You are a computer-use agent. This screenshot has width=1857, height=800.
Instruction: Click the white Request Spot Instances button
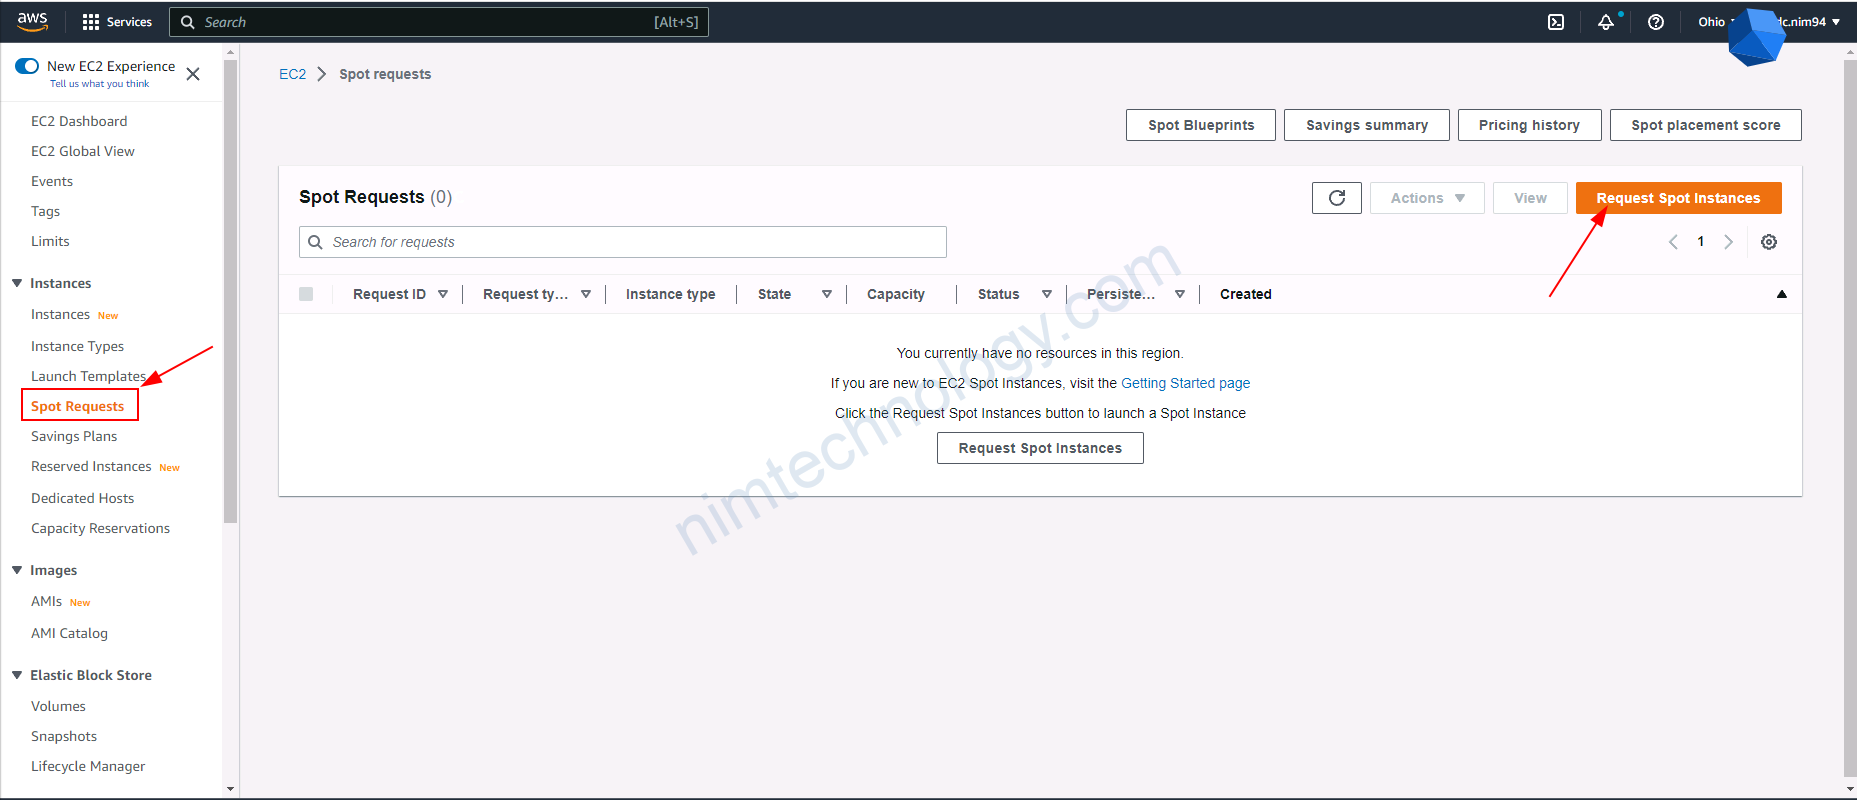tap(1040, 448)
